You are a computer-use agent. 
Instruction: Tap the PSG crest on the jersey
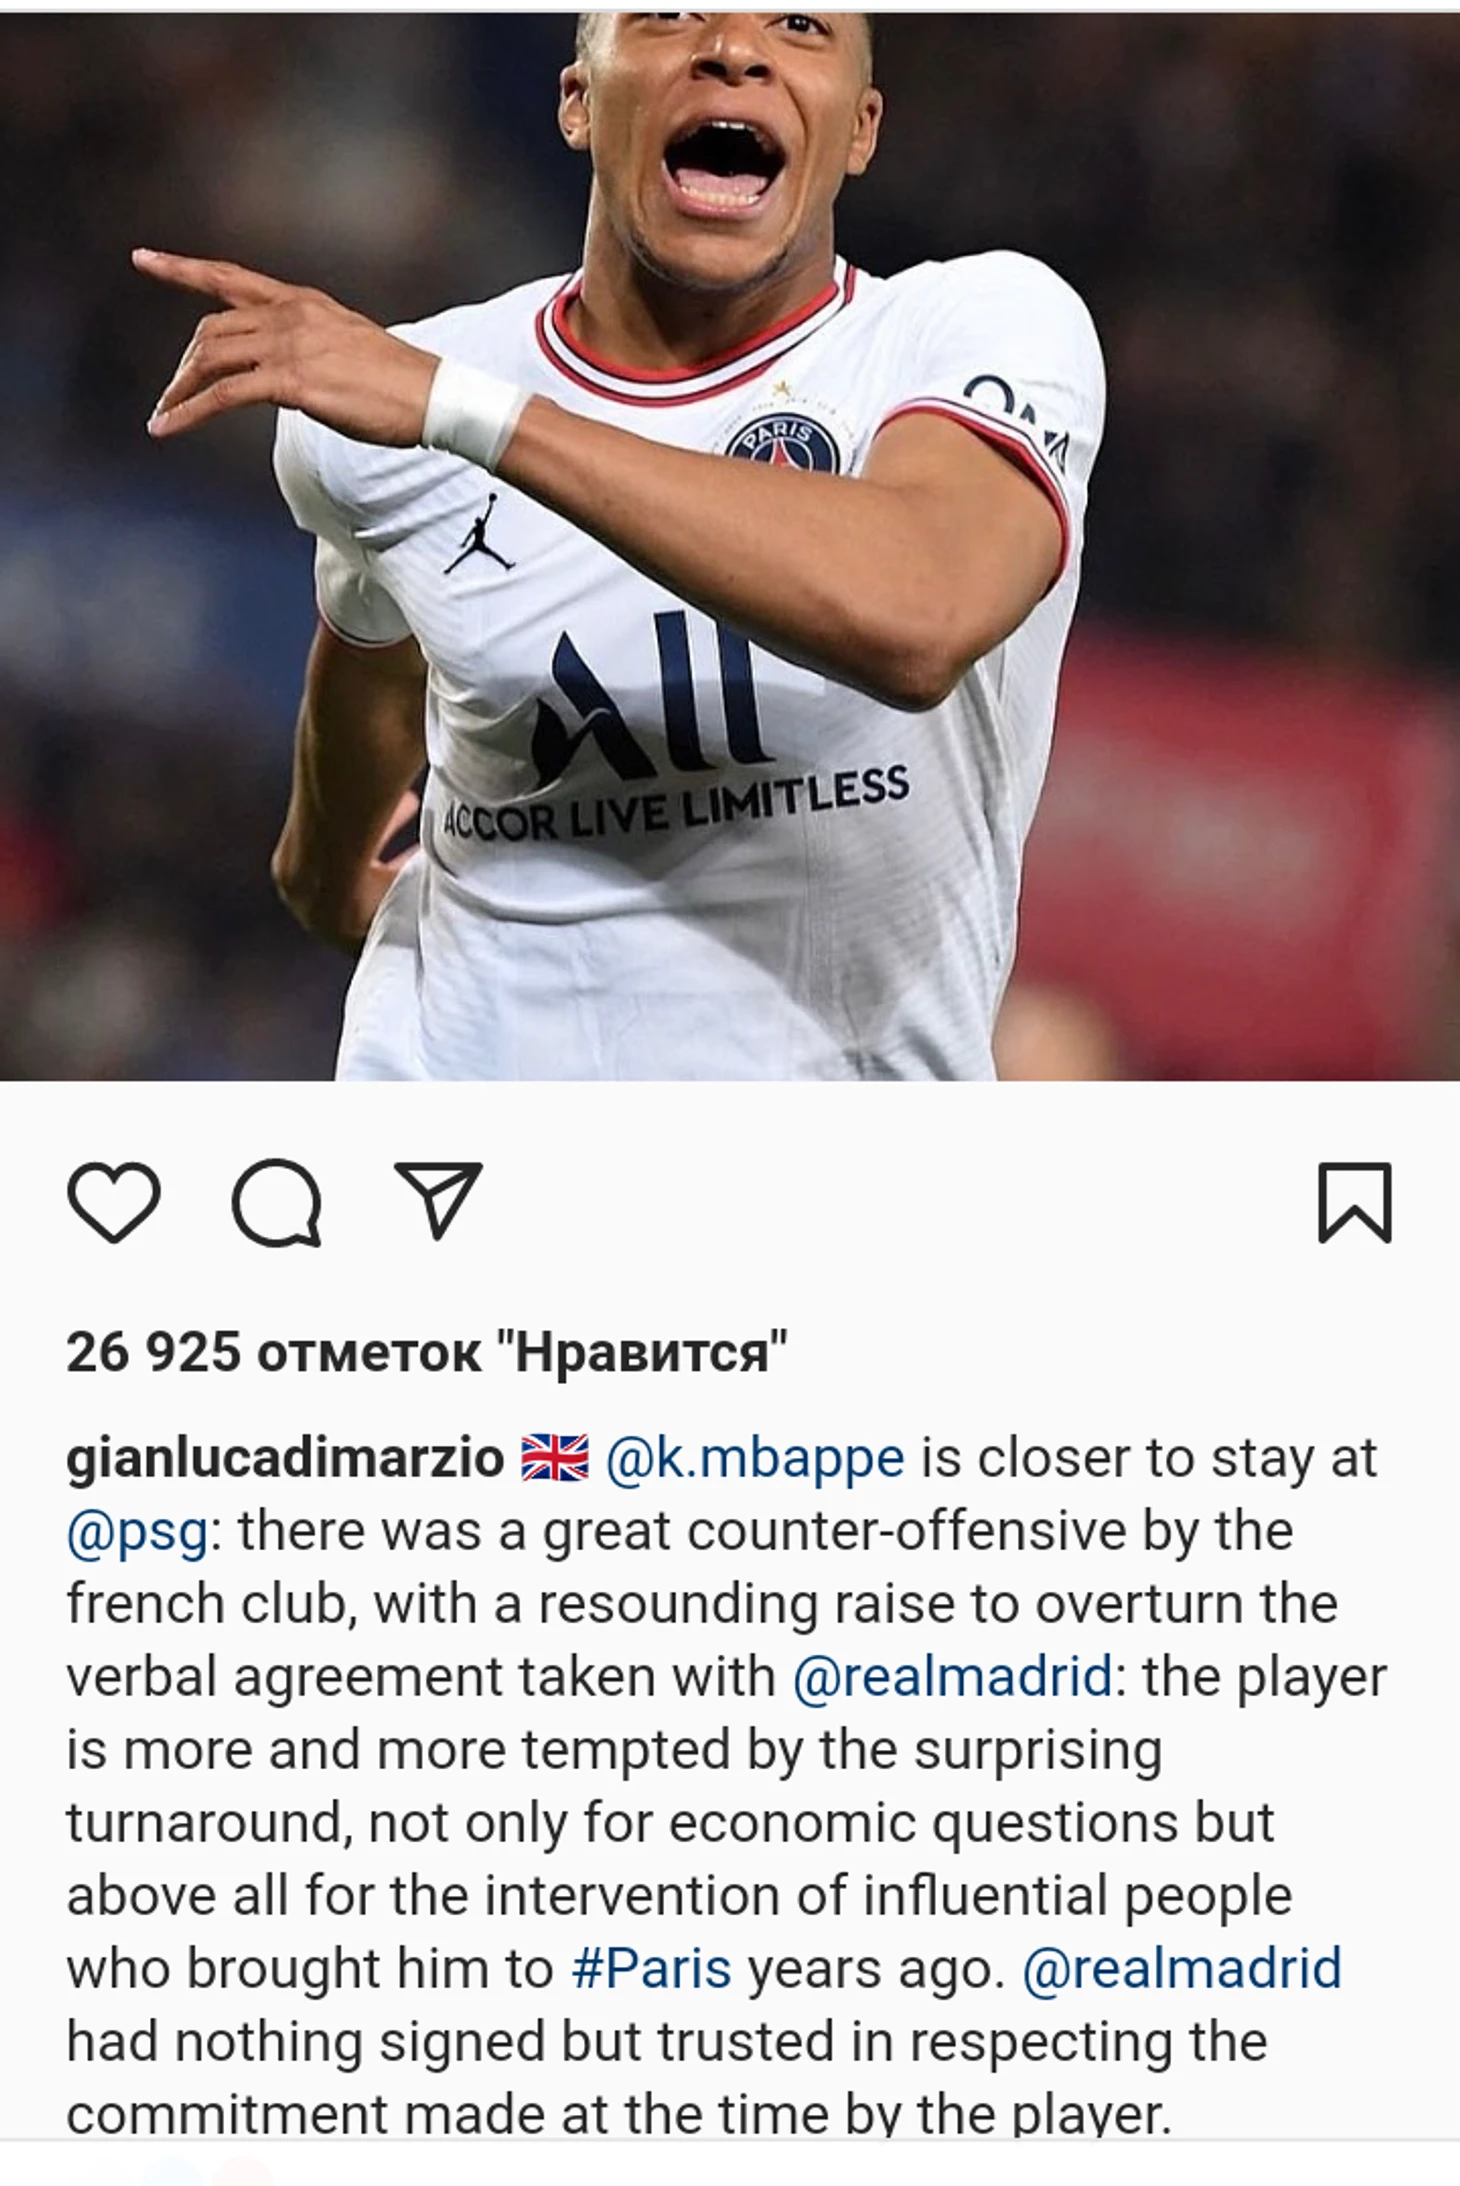[x=783, y=445]
